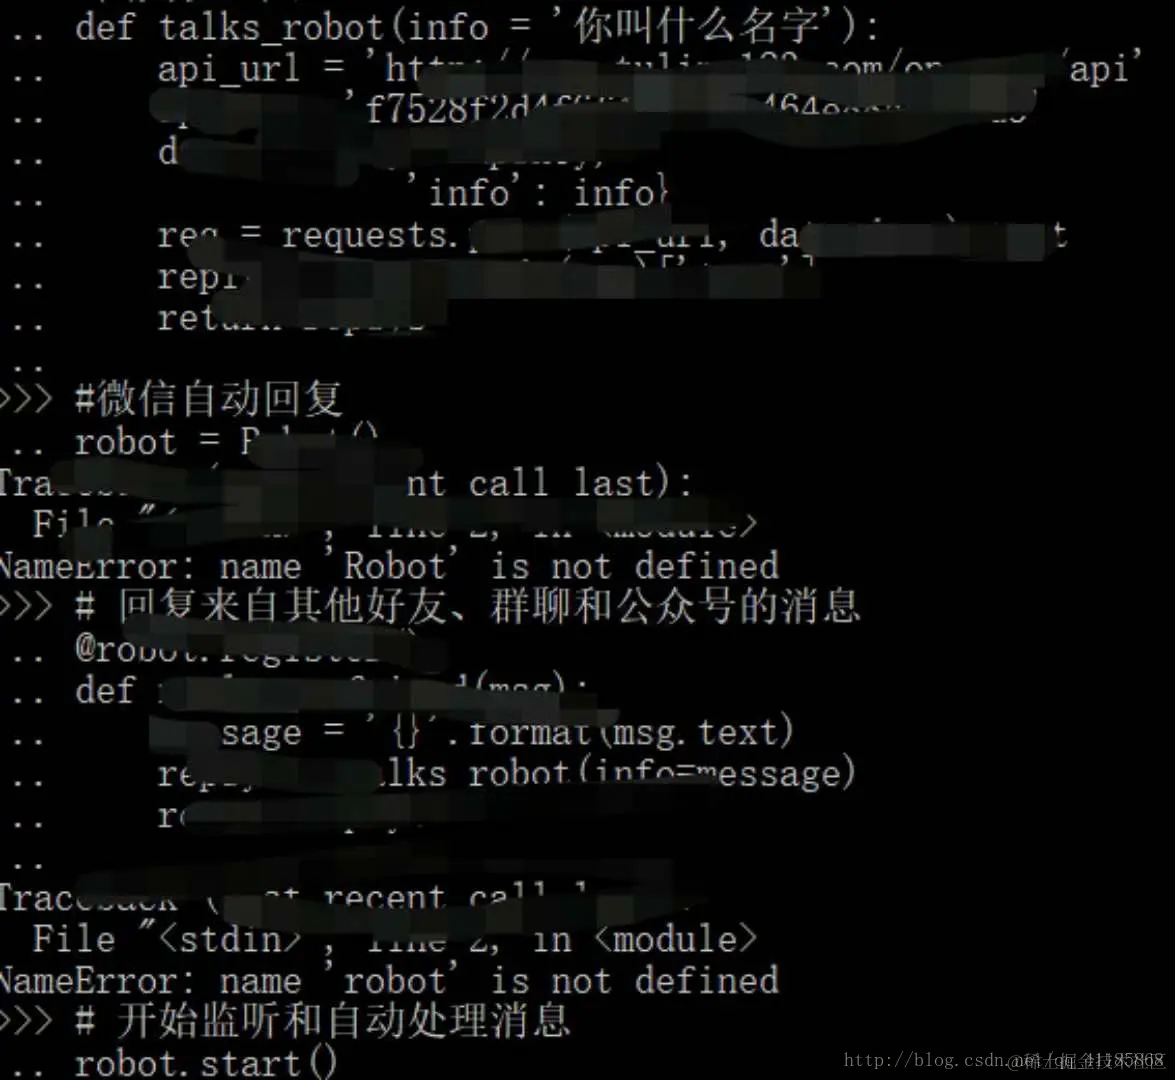Click 'requests.' in the req assignment line
This screenshot has width=1175, height=1080.
tap(368, 236)
